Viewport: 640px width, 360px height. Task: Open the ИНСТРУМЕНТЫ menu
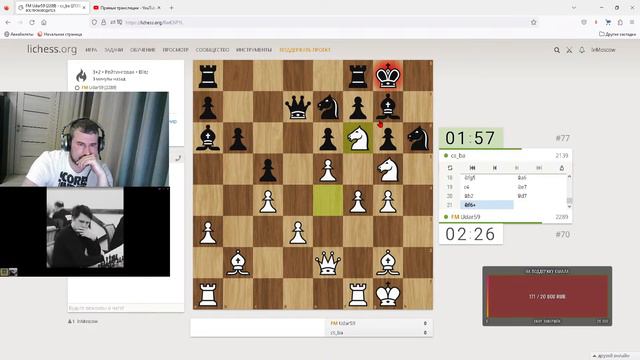(x=254, y=50)
